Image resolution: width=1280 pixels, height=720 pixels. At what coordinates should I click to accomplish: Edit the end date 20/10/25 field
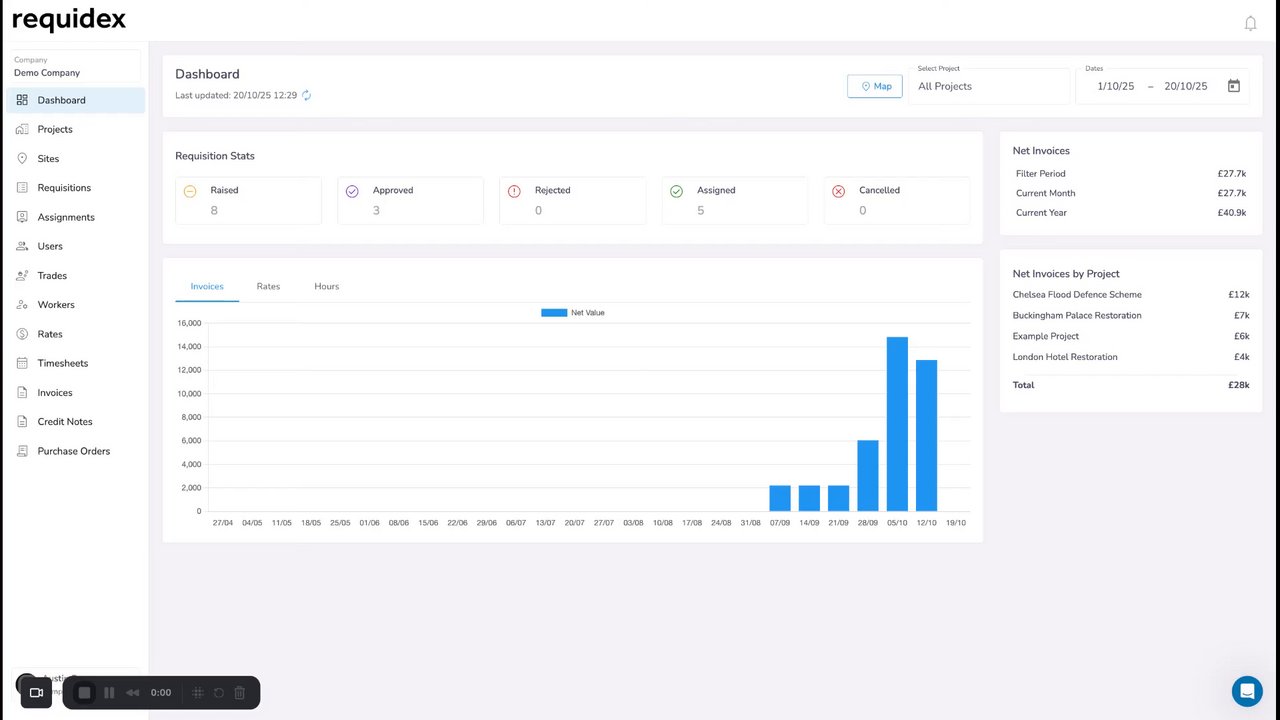click(1186, 86)
